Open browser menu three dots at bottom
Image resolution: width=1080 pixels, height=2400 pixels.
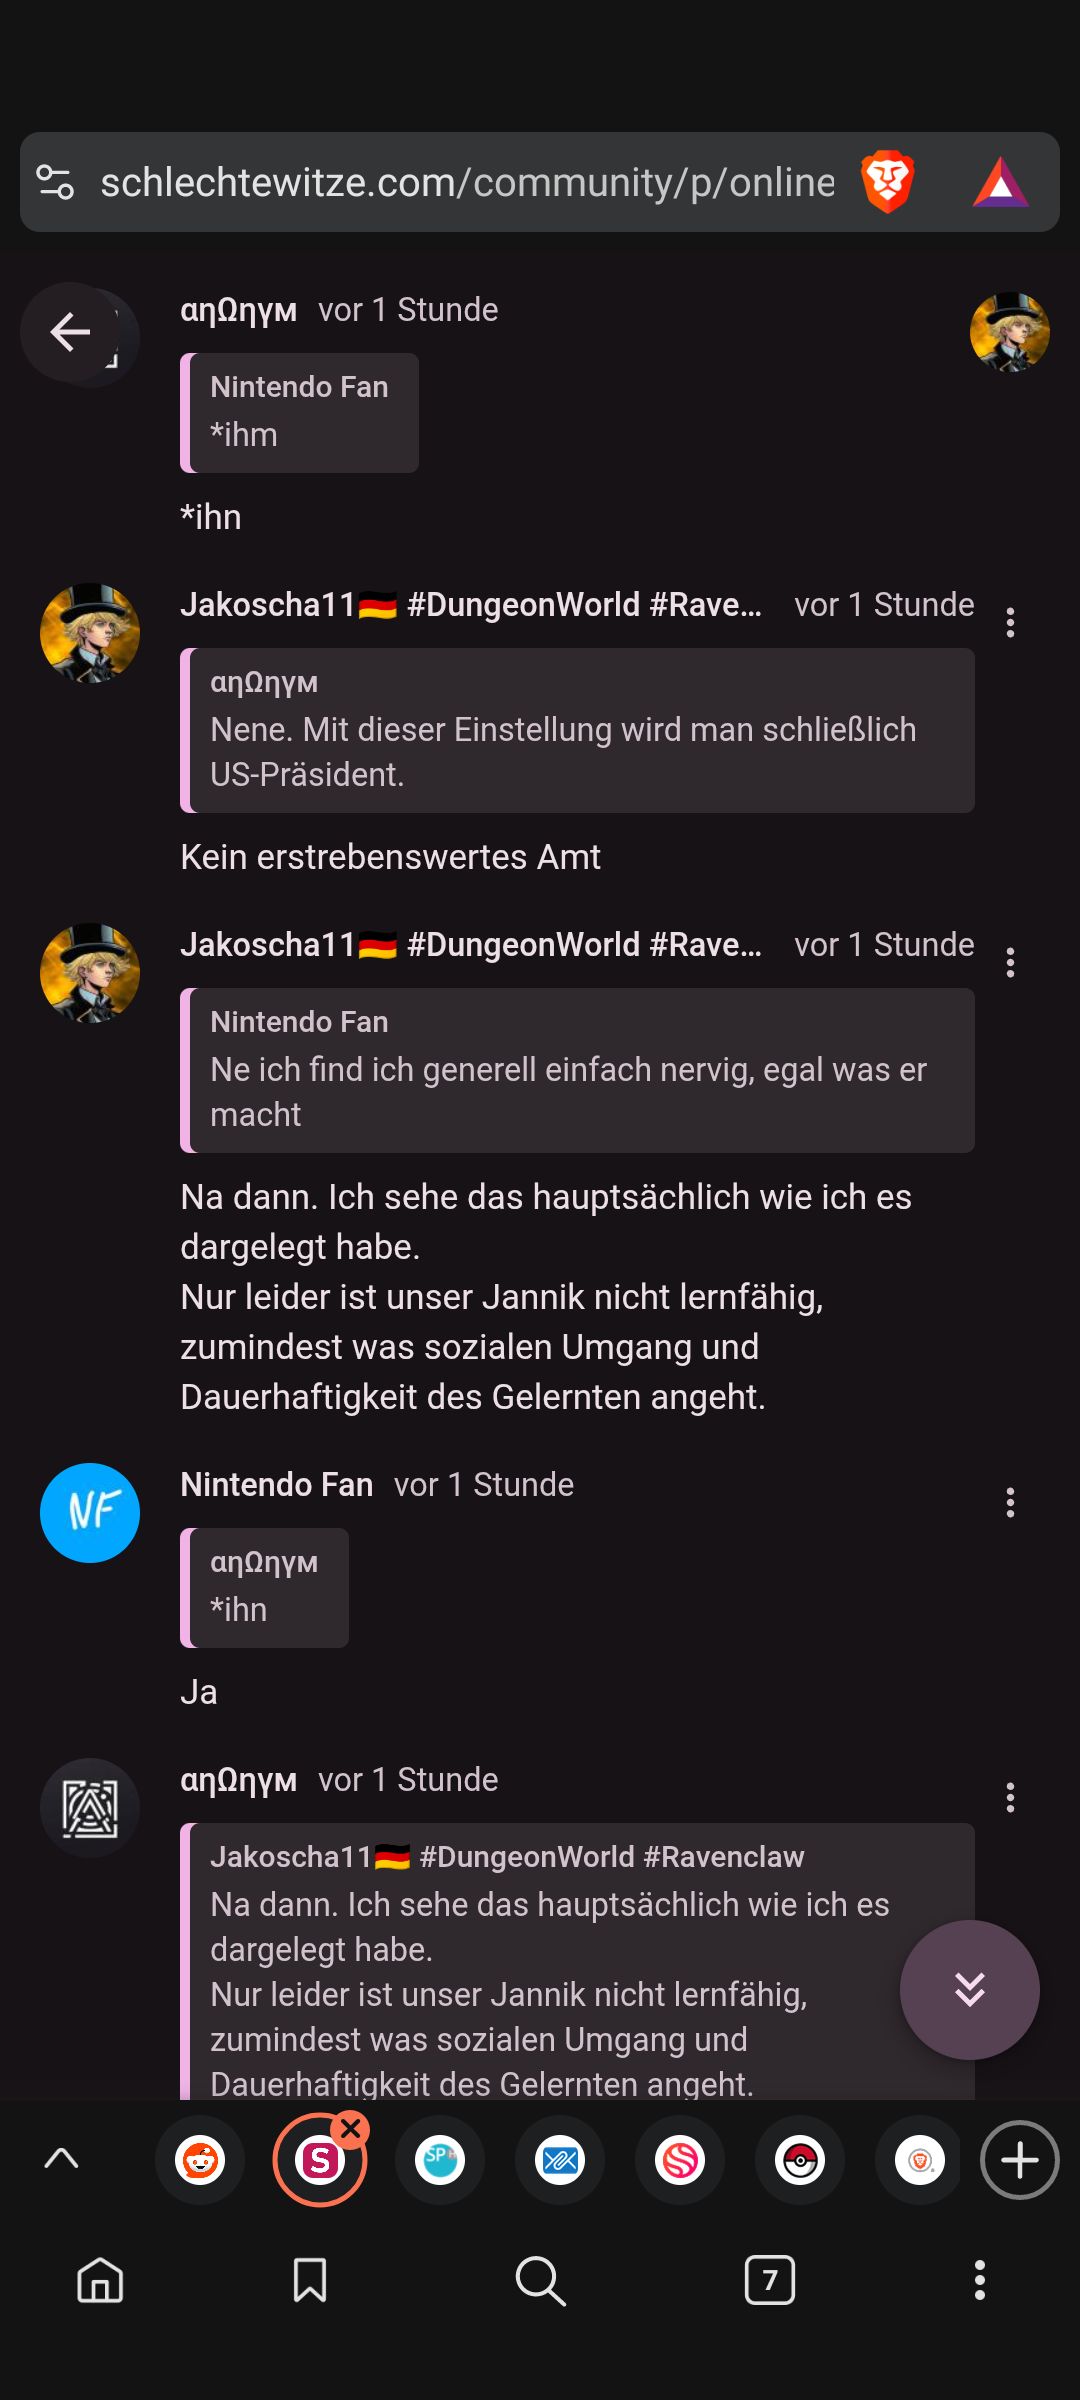(x=980, y=2280)
